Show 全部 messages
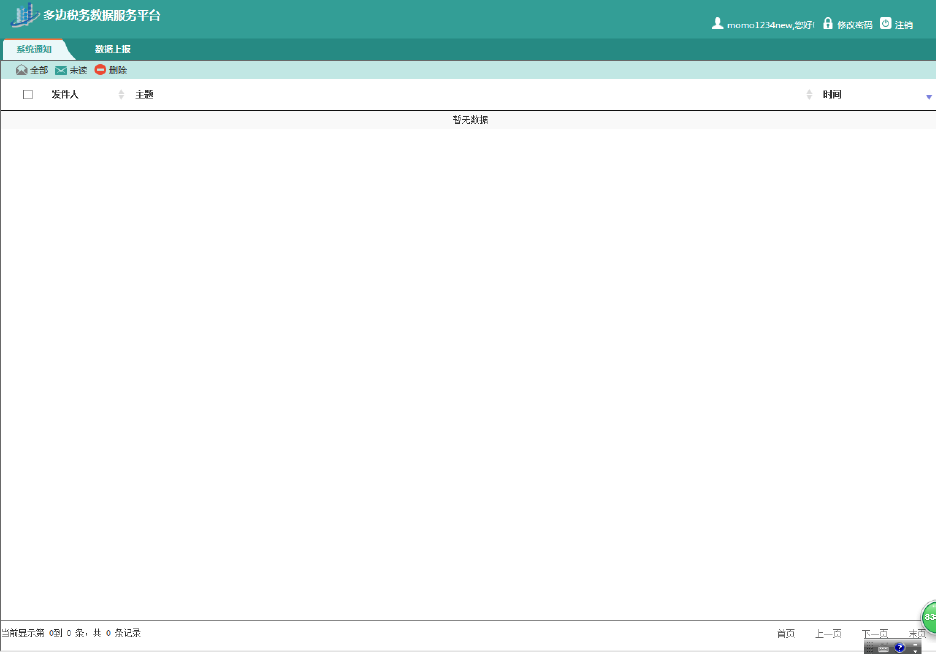This screenshot has height=654, width=936. 39,70
